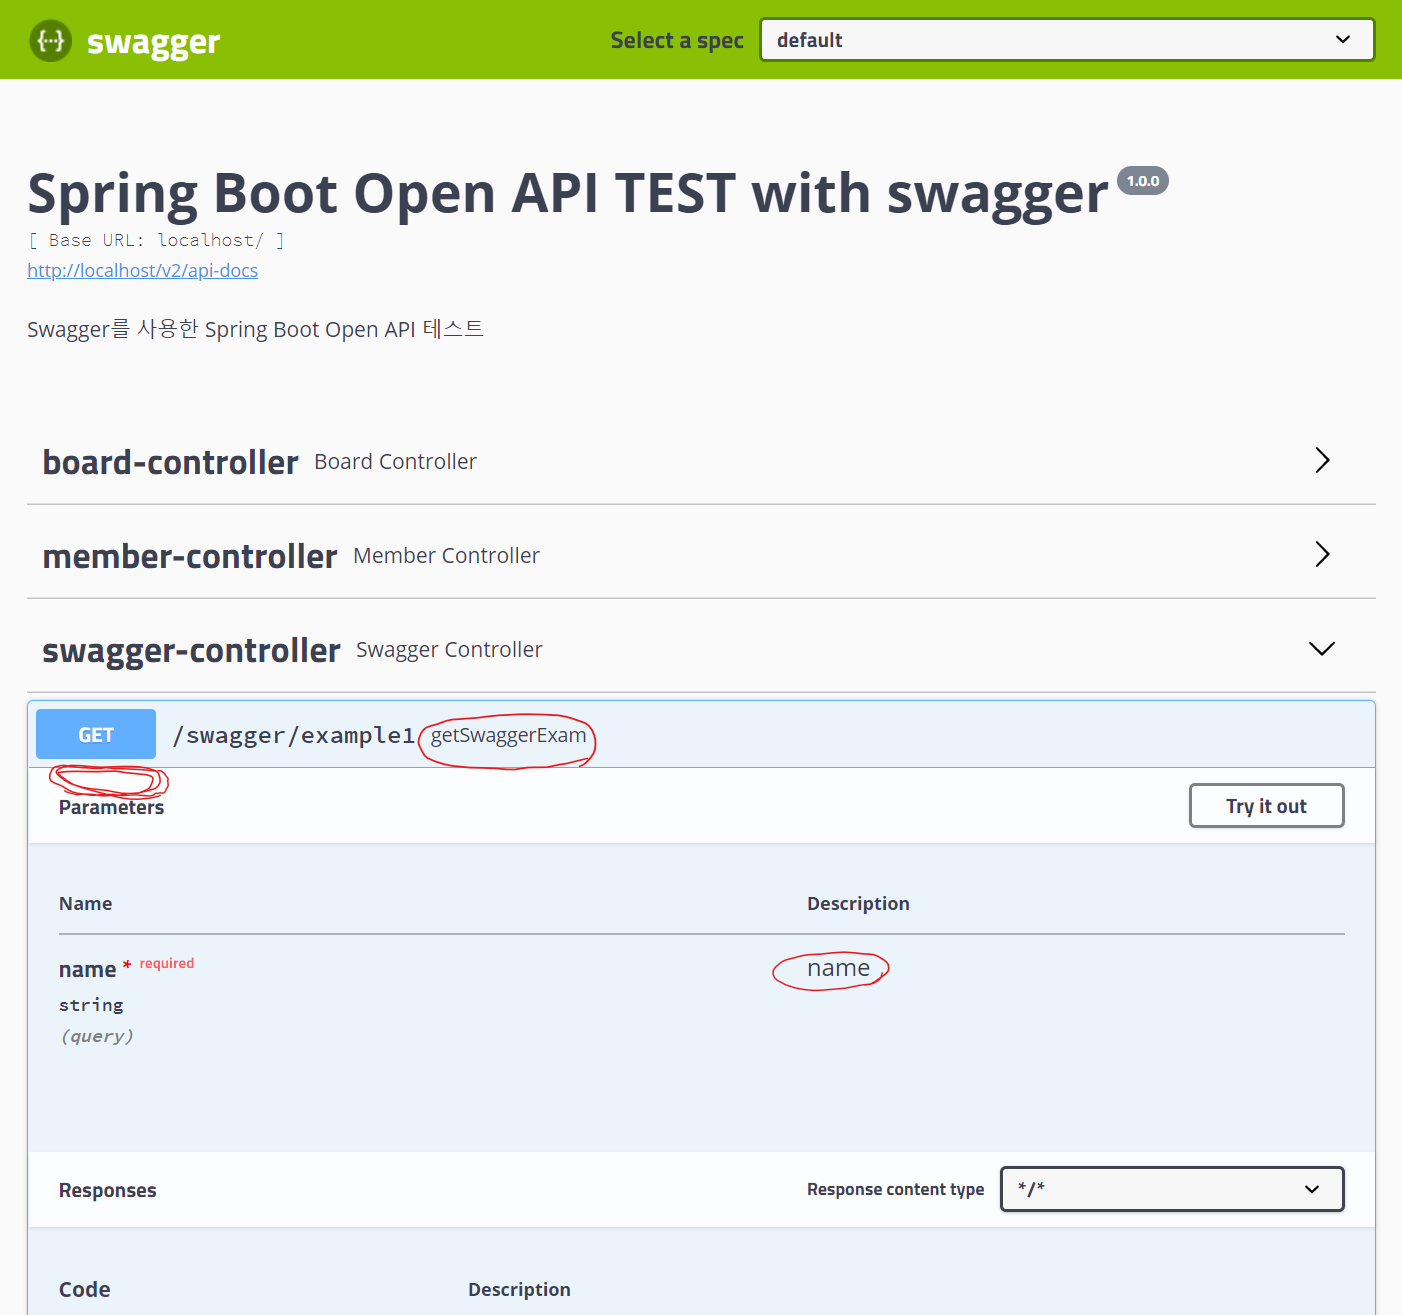Click the swagger brand name text

pos(153,42)
